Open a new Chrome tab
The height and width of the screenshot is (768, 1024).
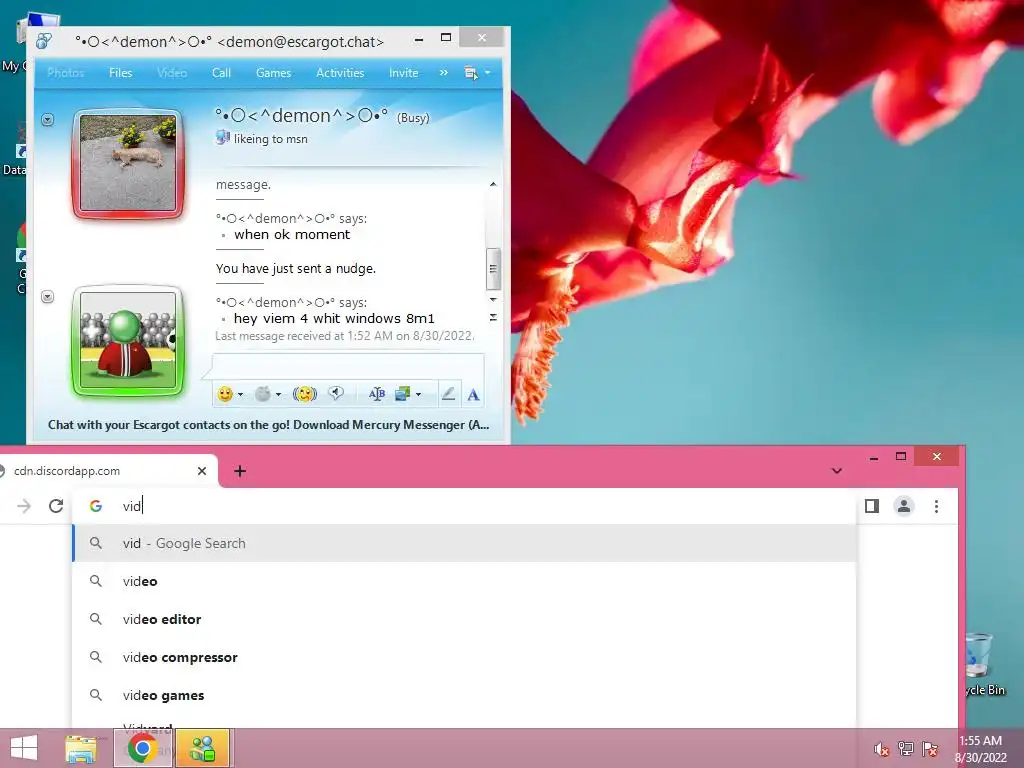240,471
